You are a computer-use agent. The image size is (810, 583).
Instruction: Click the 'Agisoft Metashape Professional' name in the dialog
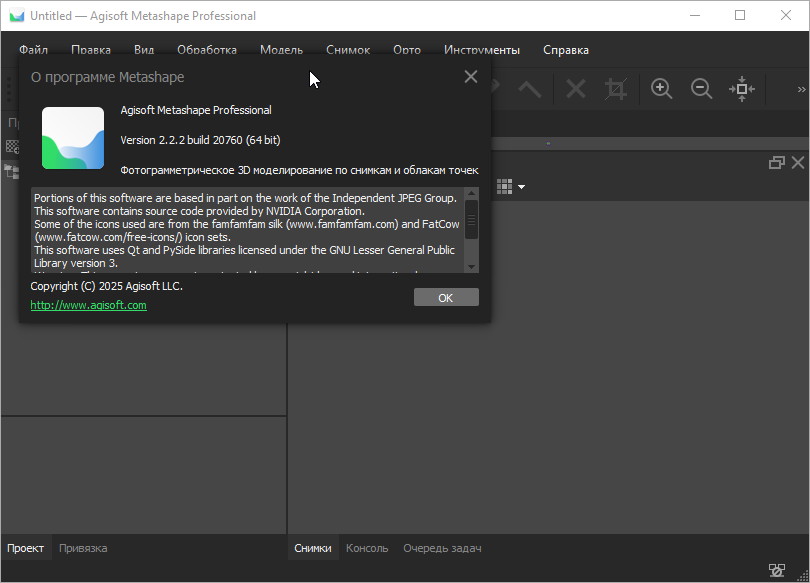click(196, 110)
